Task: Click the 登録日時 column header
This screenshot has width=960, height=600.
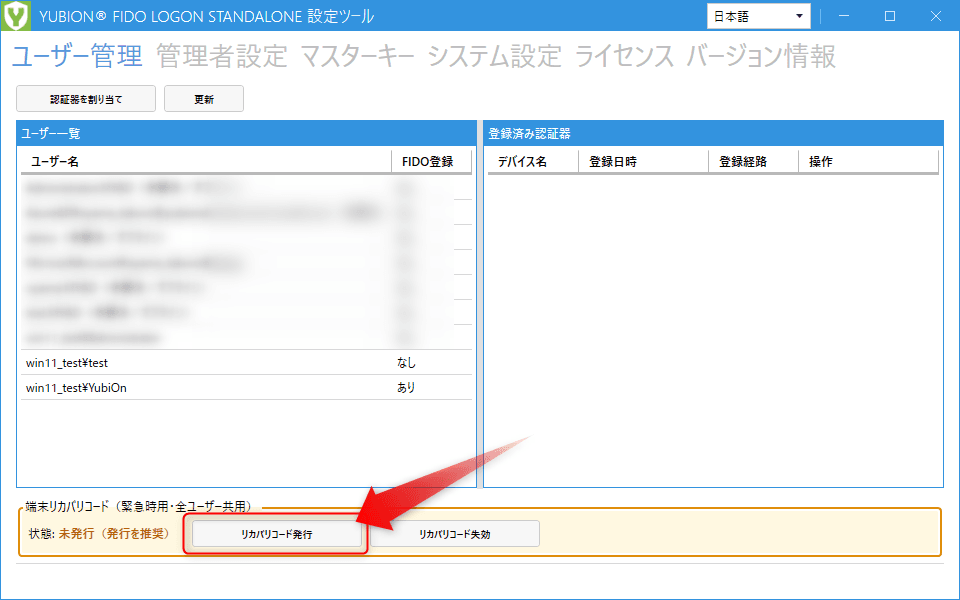Action: [643, 162]
